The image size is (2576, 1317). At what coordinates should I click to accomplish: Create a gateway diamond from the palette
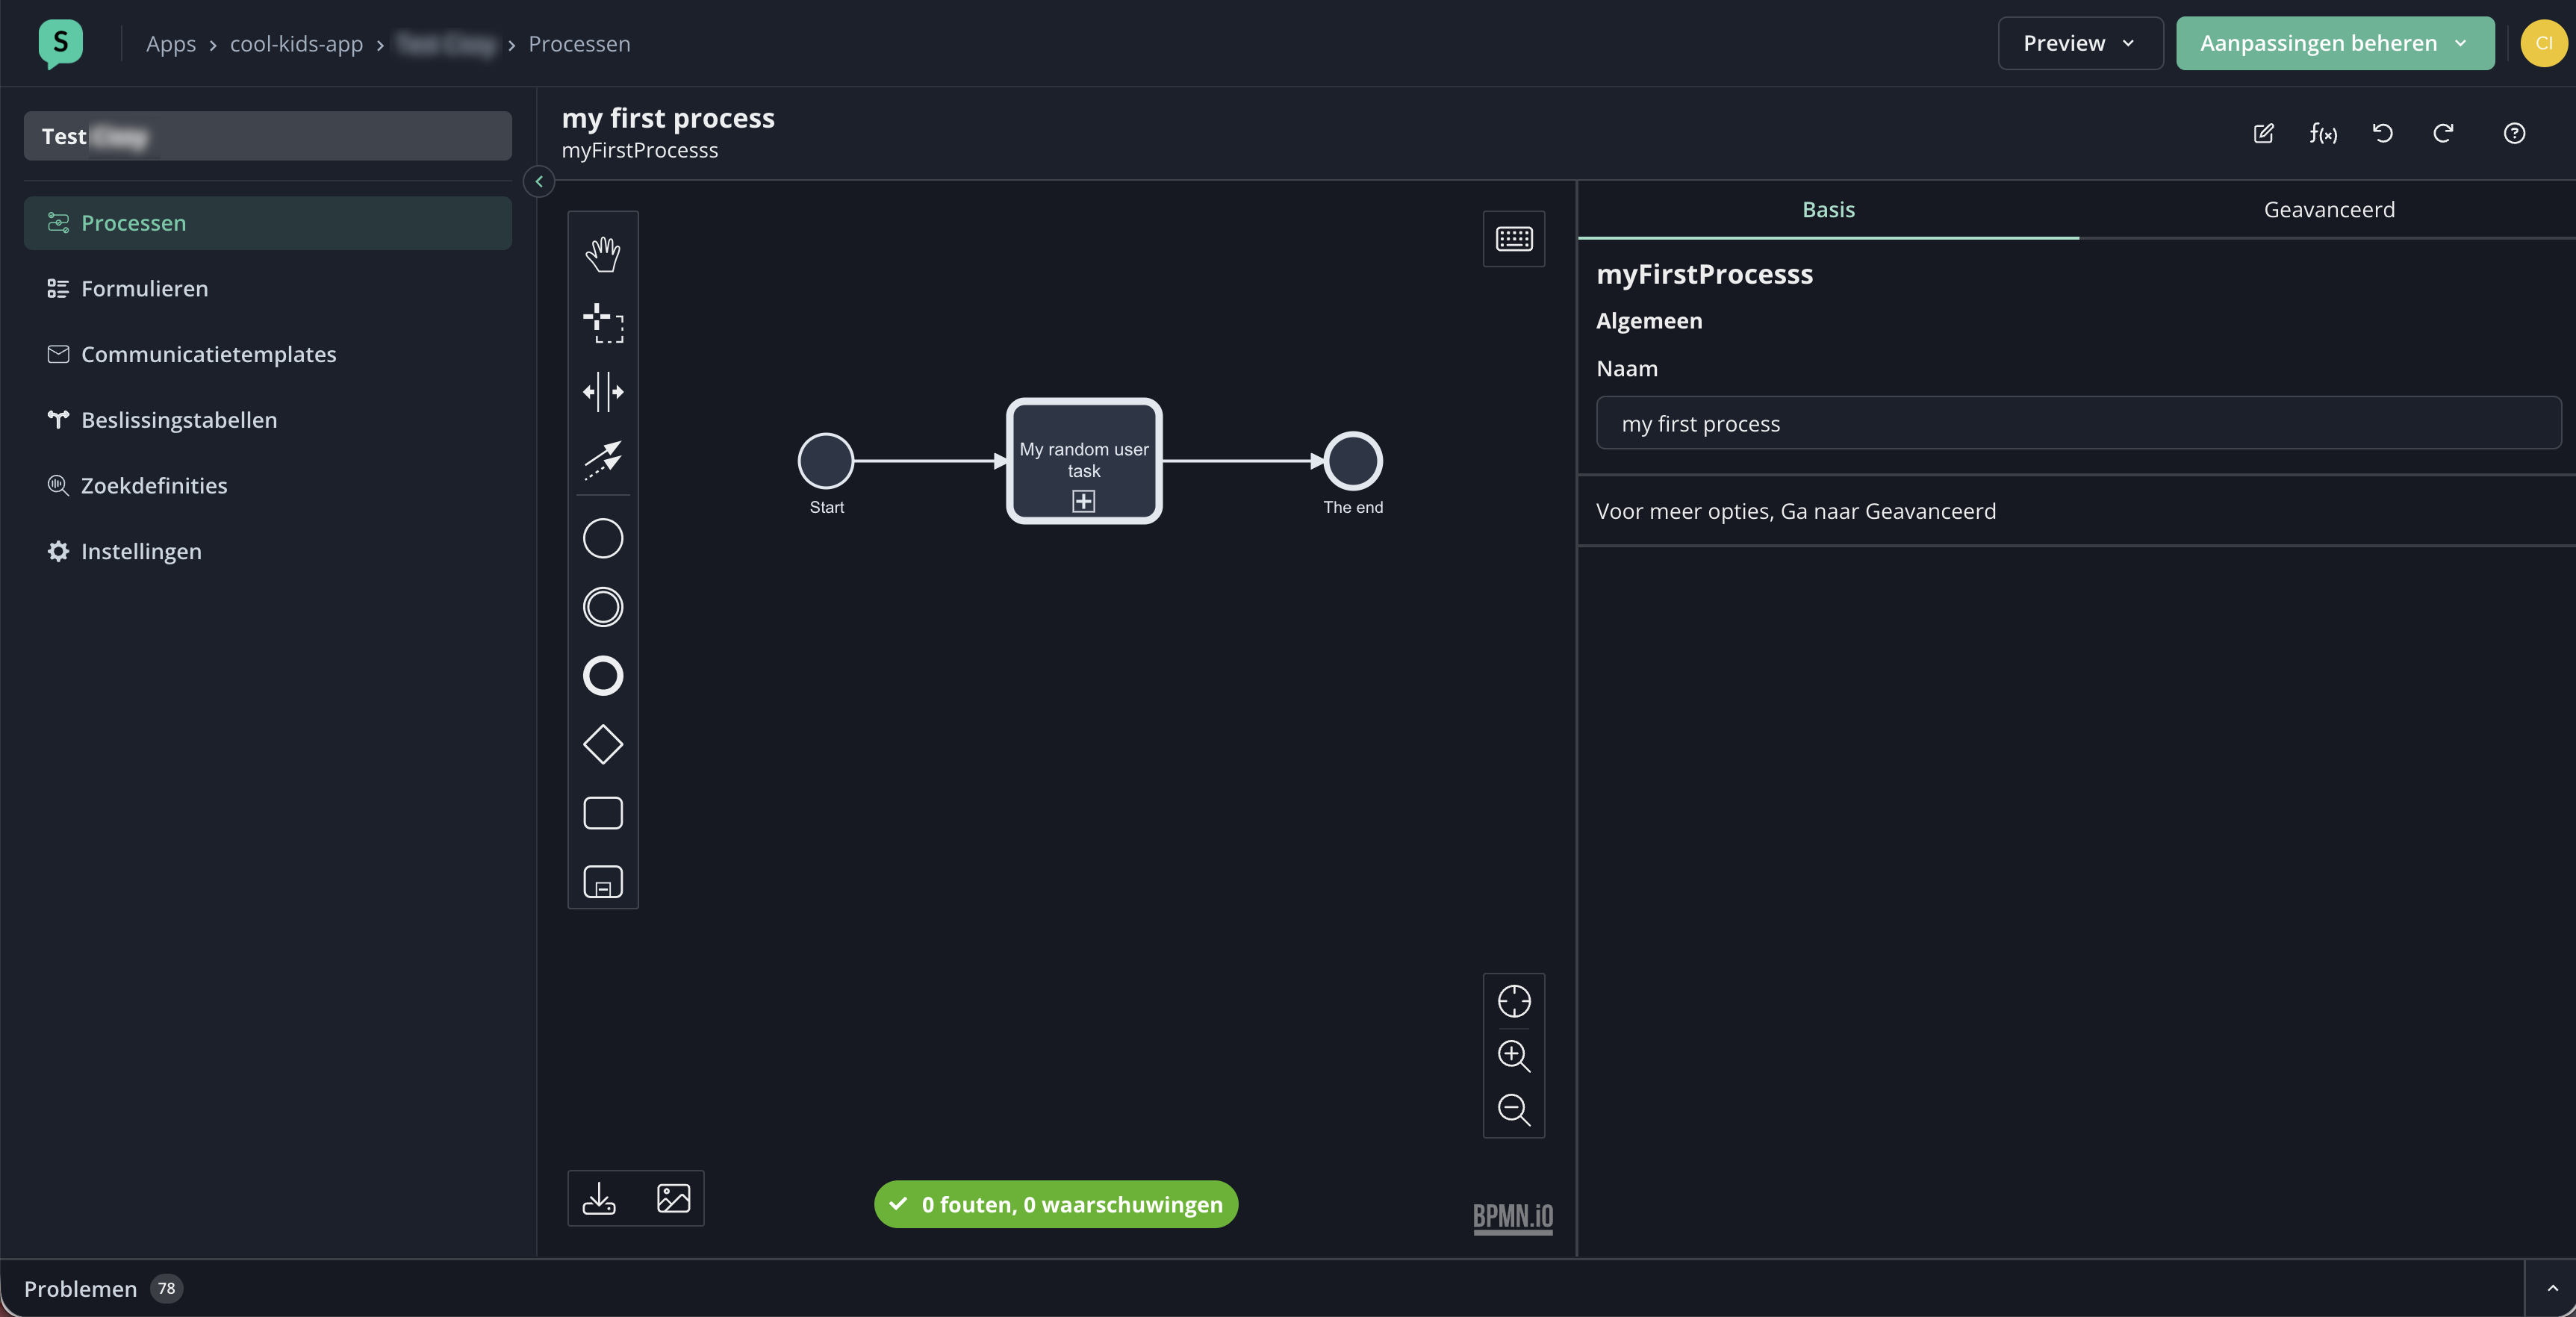click(x=603, y=745)
